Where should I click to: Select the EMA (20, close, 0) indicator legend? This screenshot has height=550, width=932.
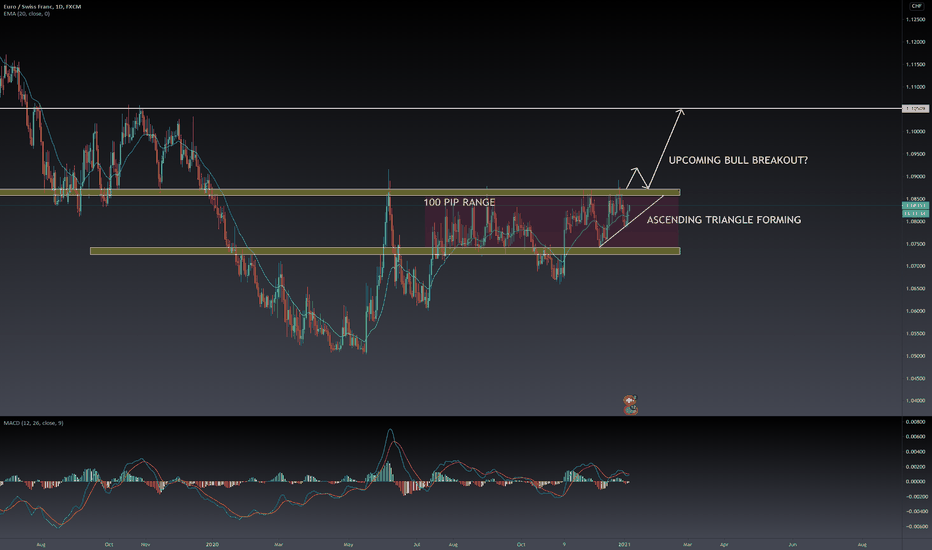point(26,14)
